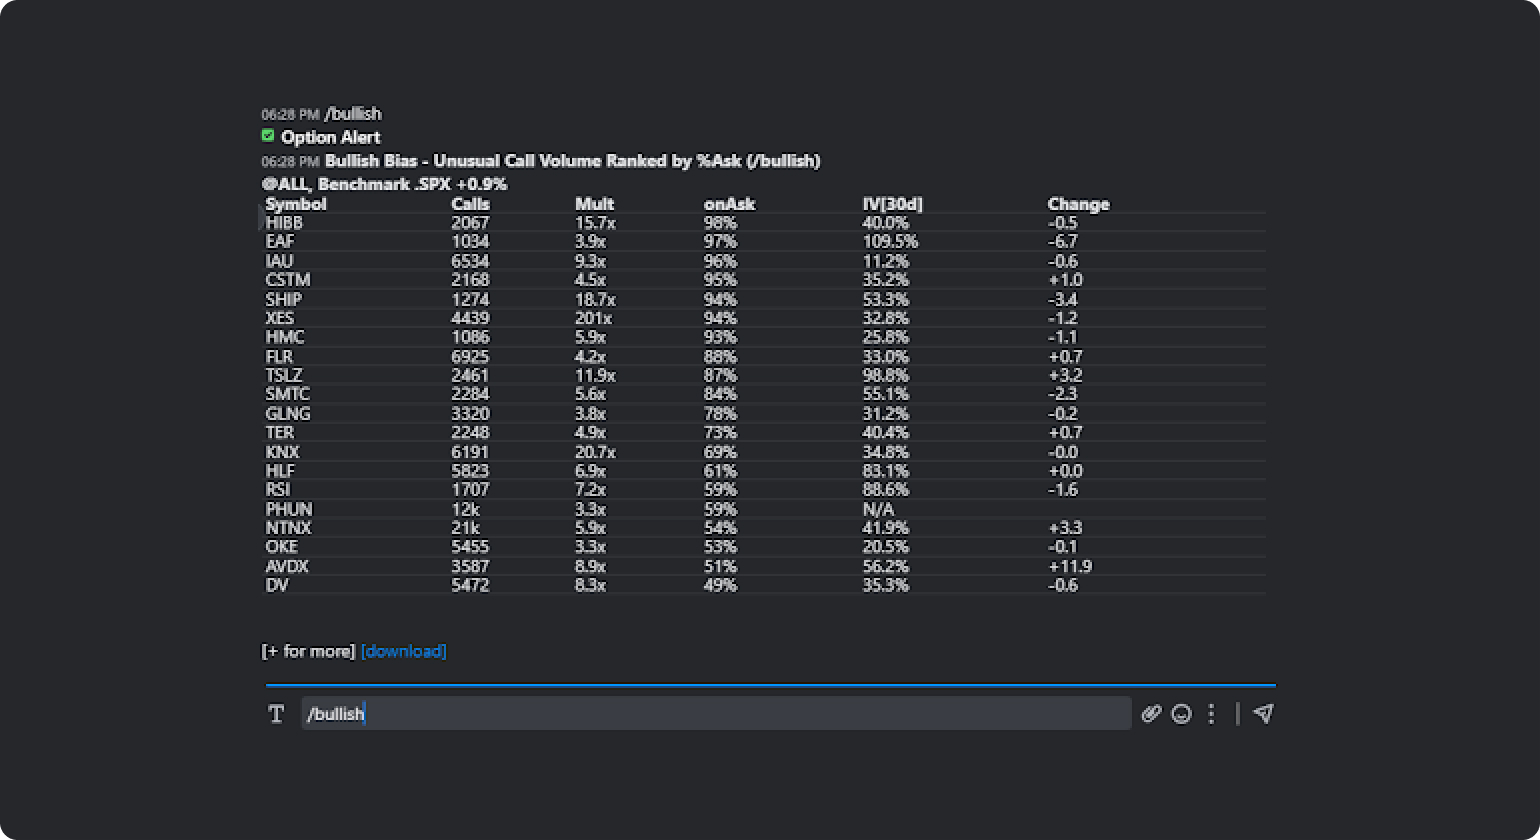This screenshot has width=1540, height=840.
Task: Click the Mult column header
Action: click(x=594, y=204)
